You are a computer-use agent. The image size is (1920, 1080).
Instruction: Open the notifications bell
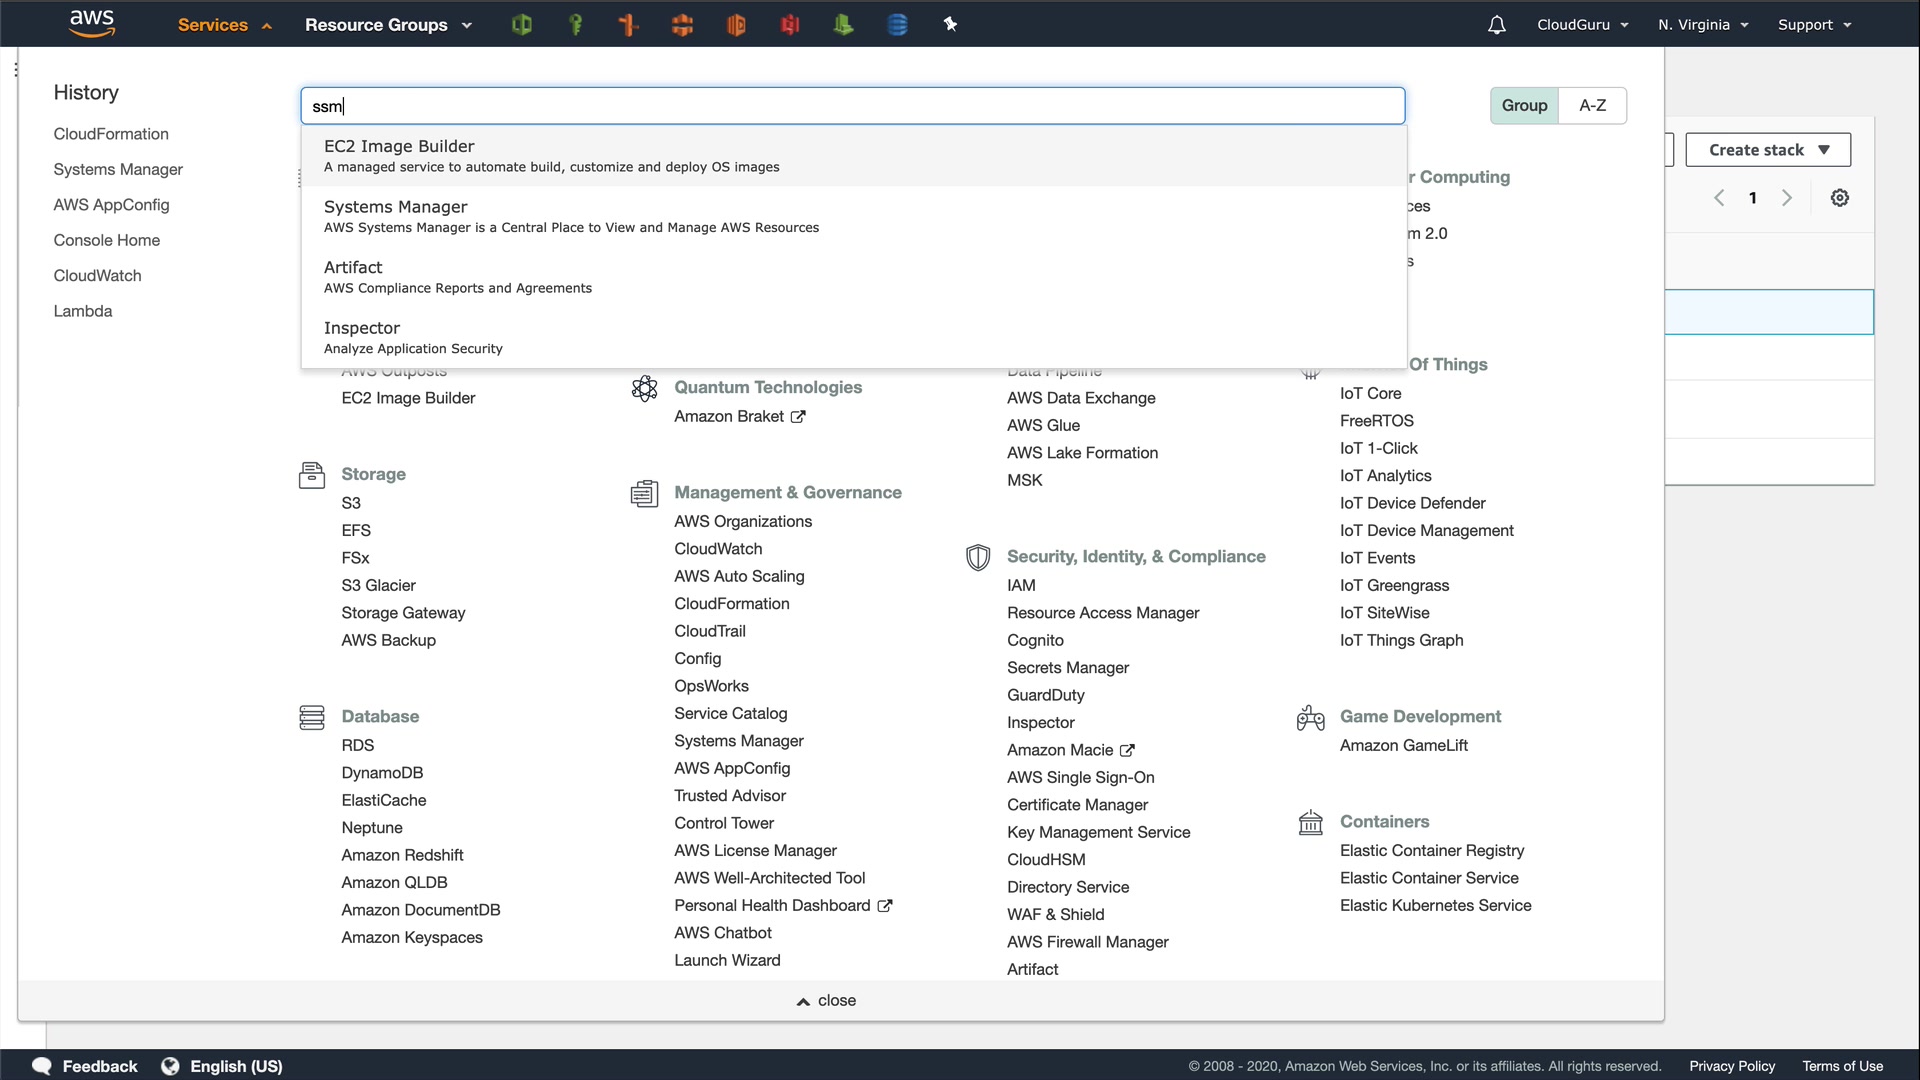point(1496,25)
